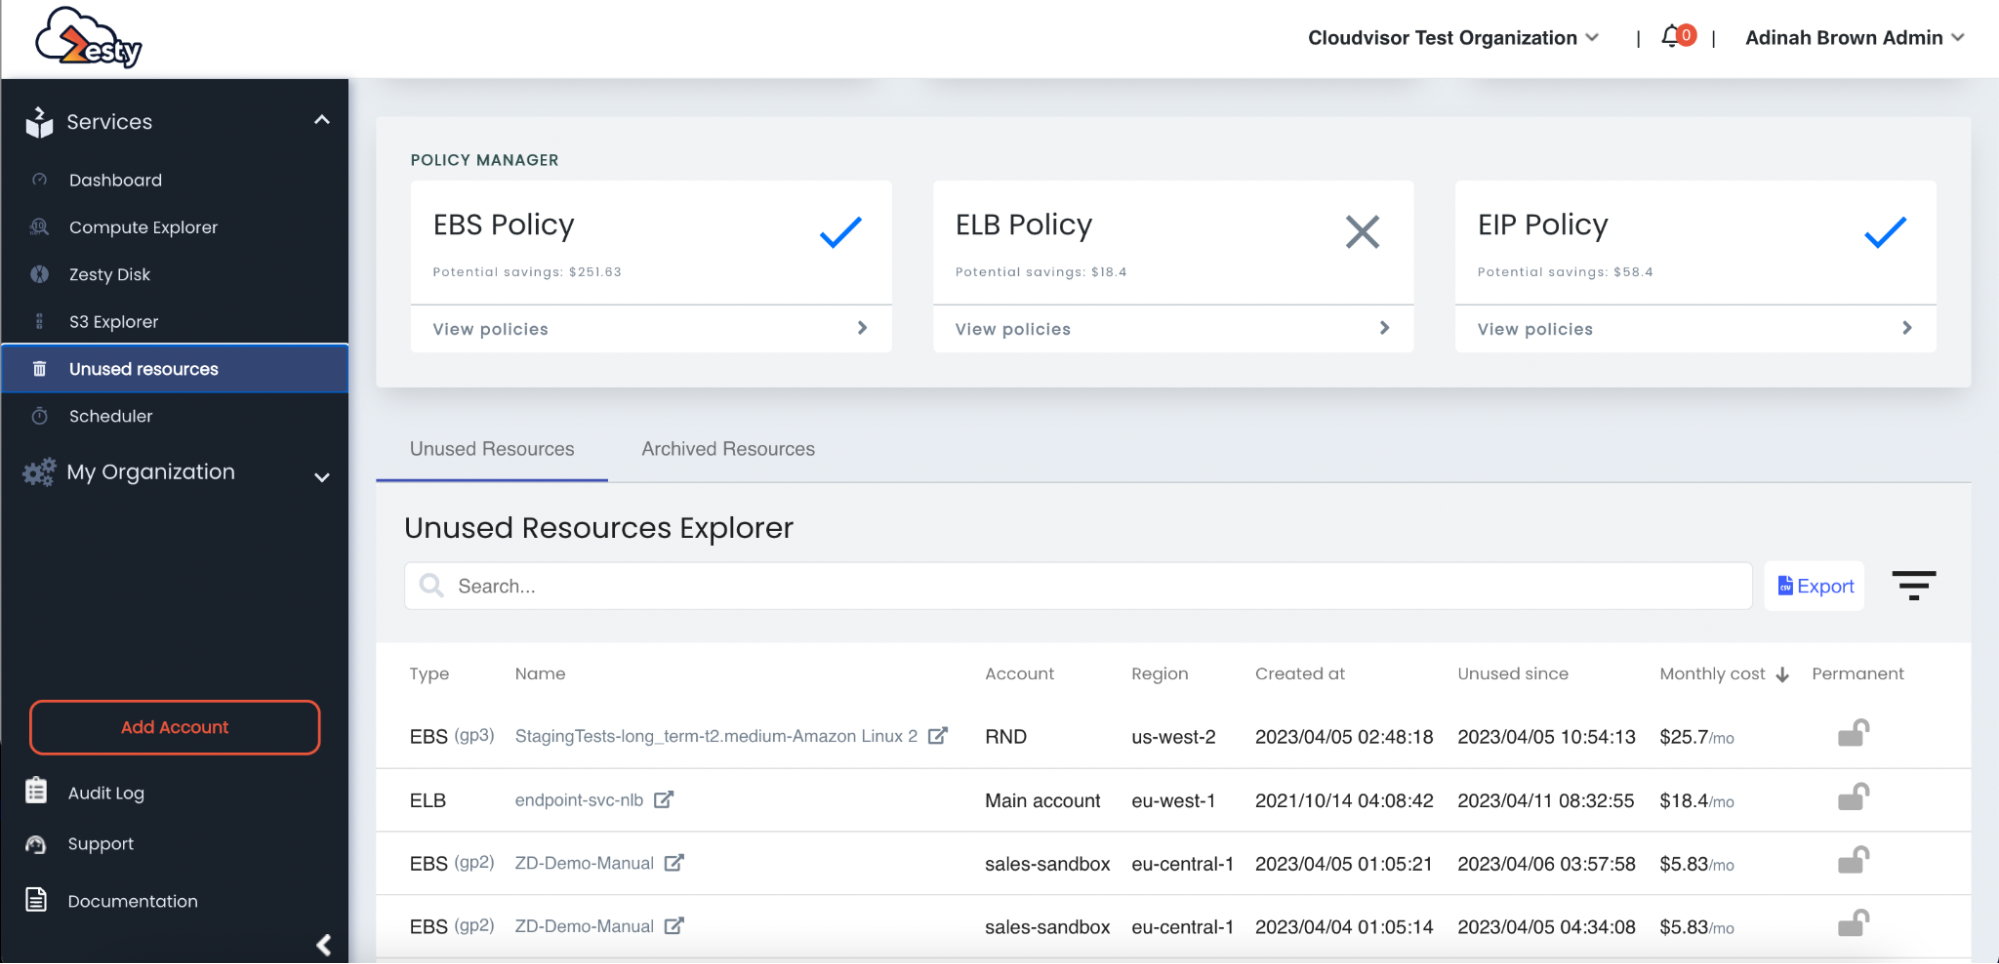Select Scheduler in the sidebar
1999x964 pixels.
click(x=110, y=416)
